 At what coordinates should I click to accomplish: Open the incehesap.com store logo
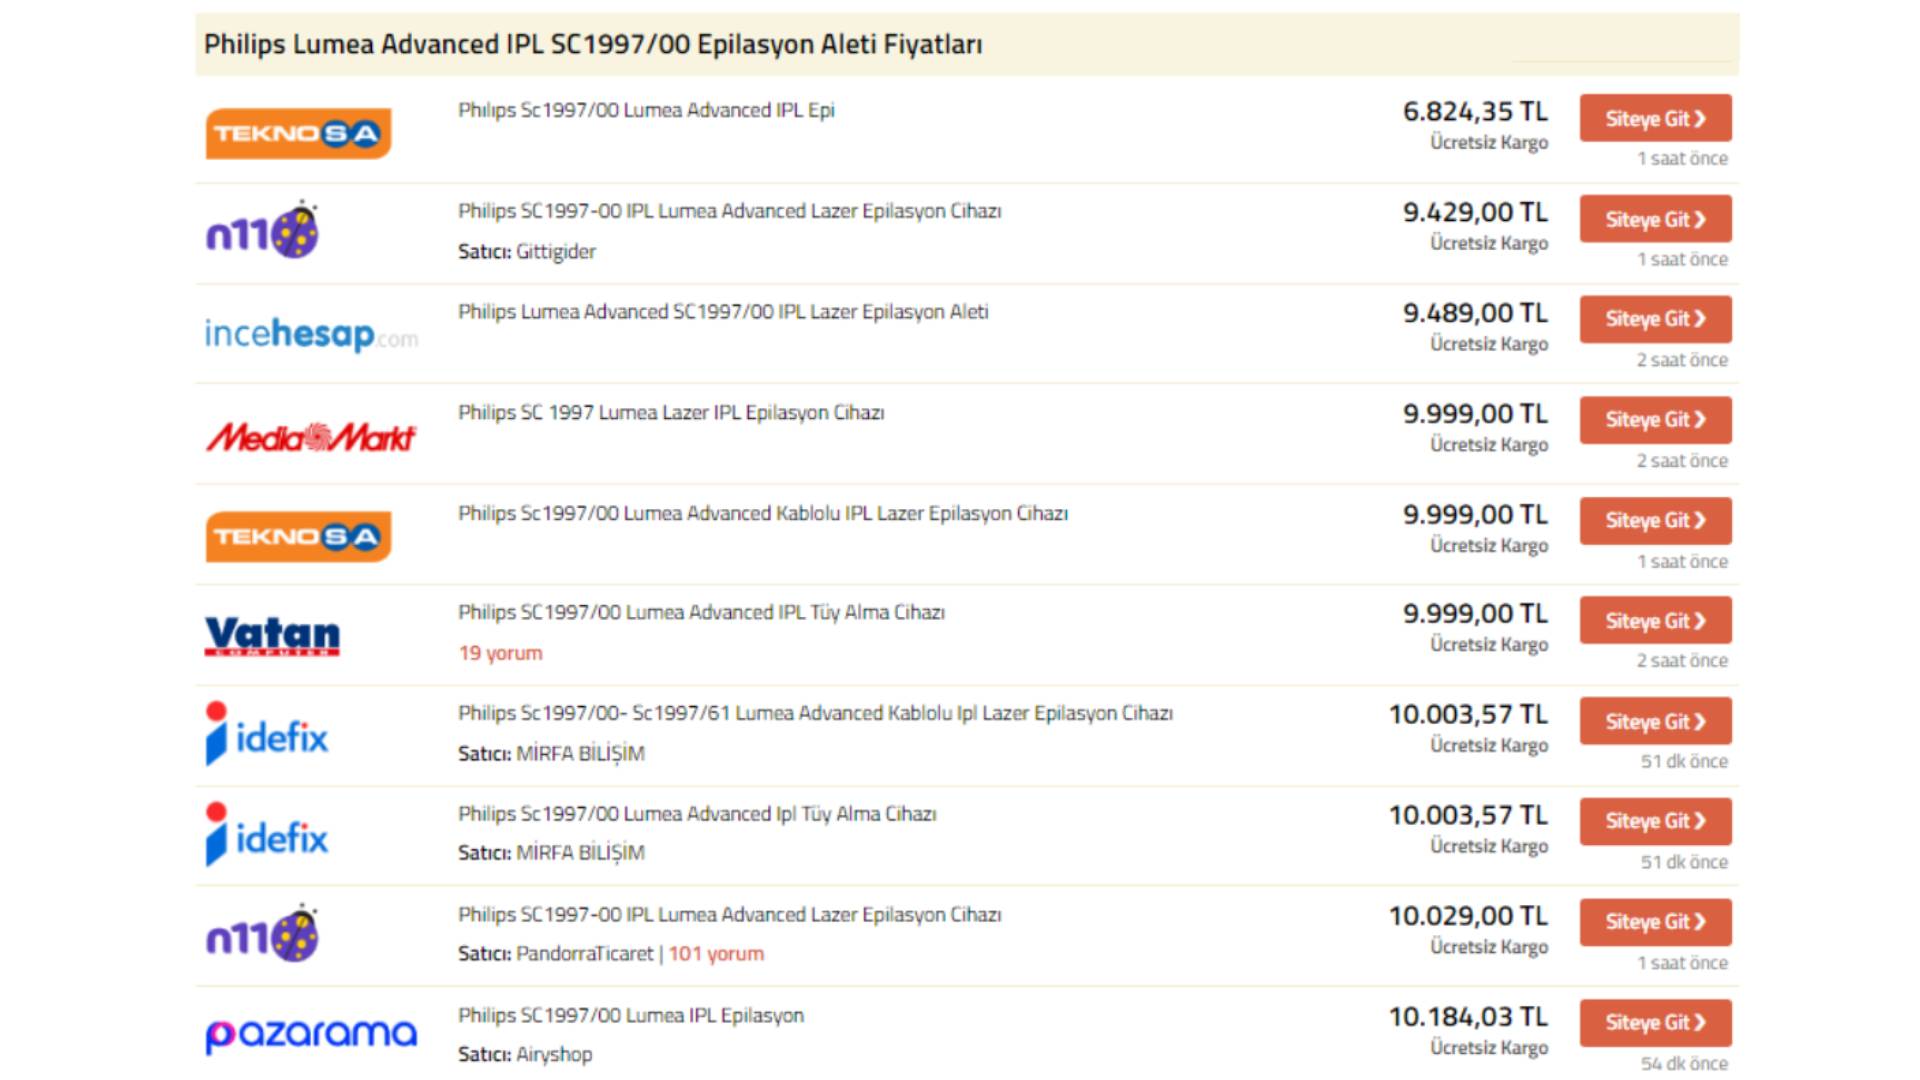pos(311,334)
